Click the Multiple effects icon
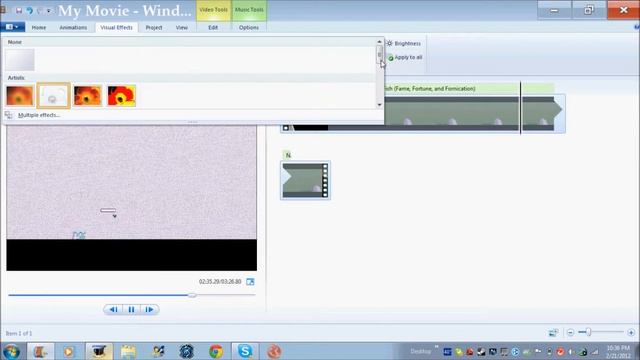The width and height of the screenshot is (640, 360). tap(9, 115)
